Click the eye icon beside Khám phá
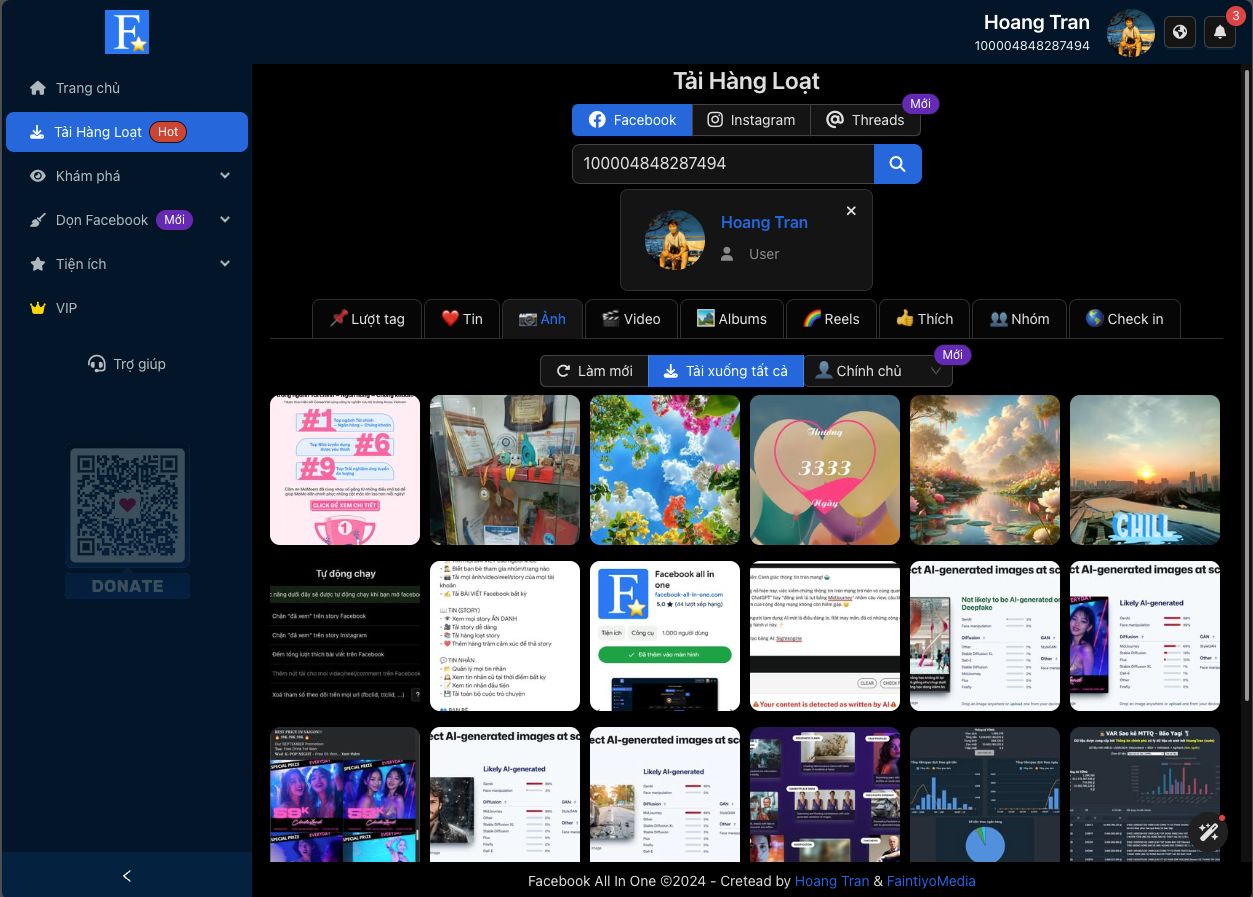Image resolution: width=1253 pixels, height=897 pixels. tap(38, 176)
